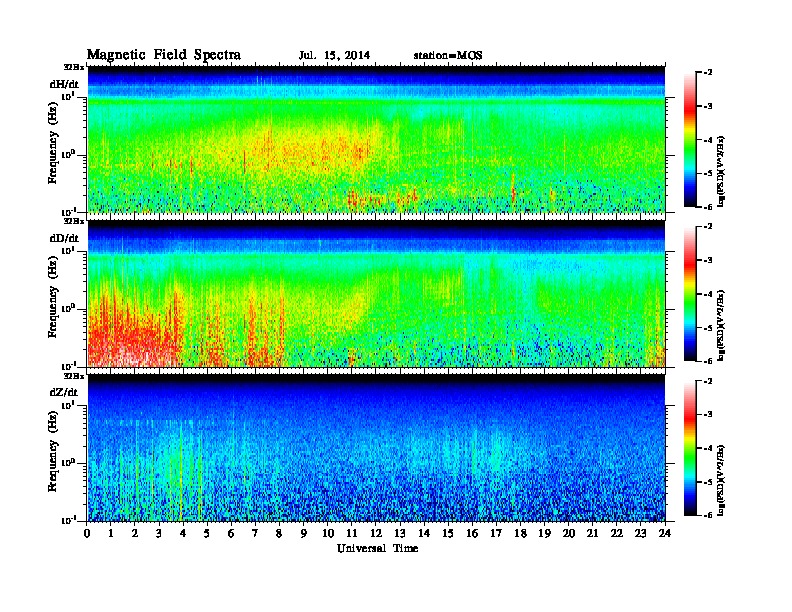Viewport: 792px width, 612px height.
Task: Click the "-5" tick on dZ/dt color scale
Action: [x=708, y=482]
